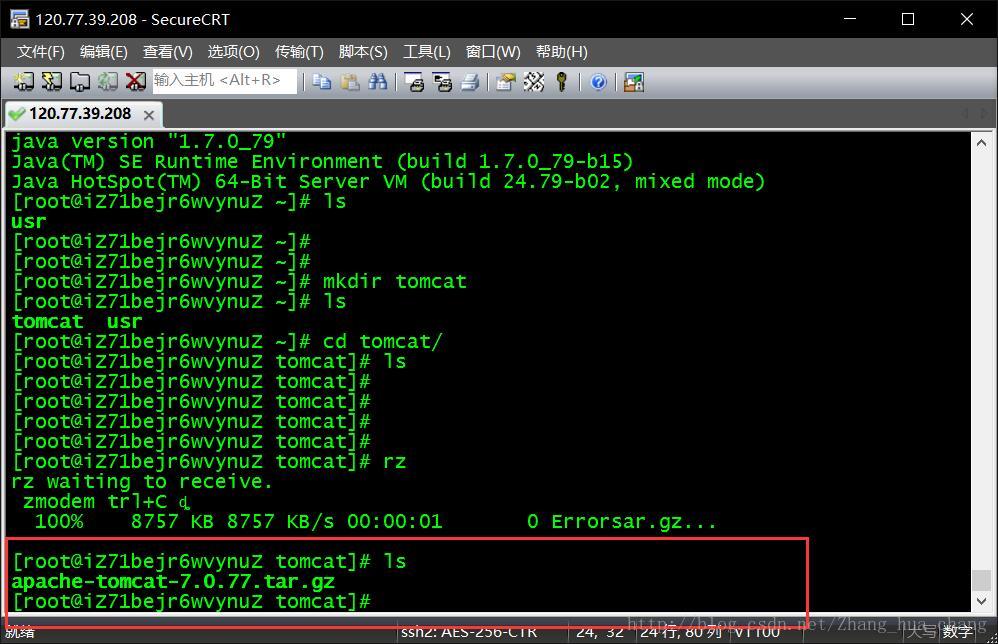Focus the 输入主机 host input field
The image size is (998, 644).
click(x=224, y=81)
